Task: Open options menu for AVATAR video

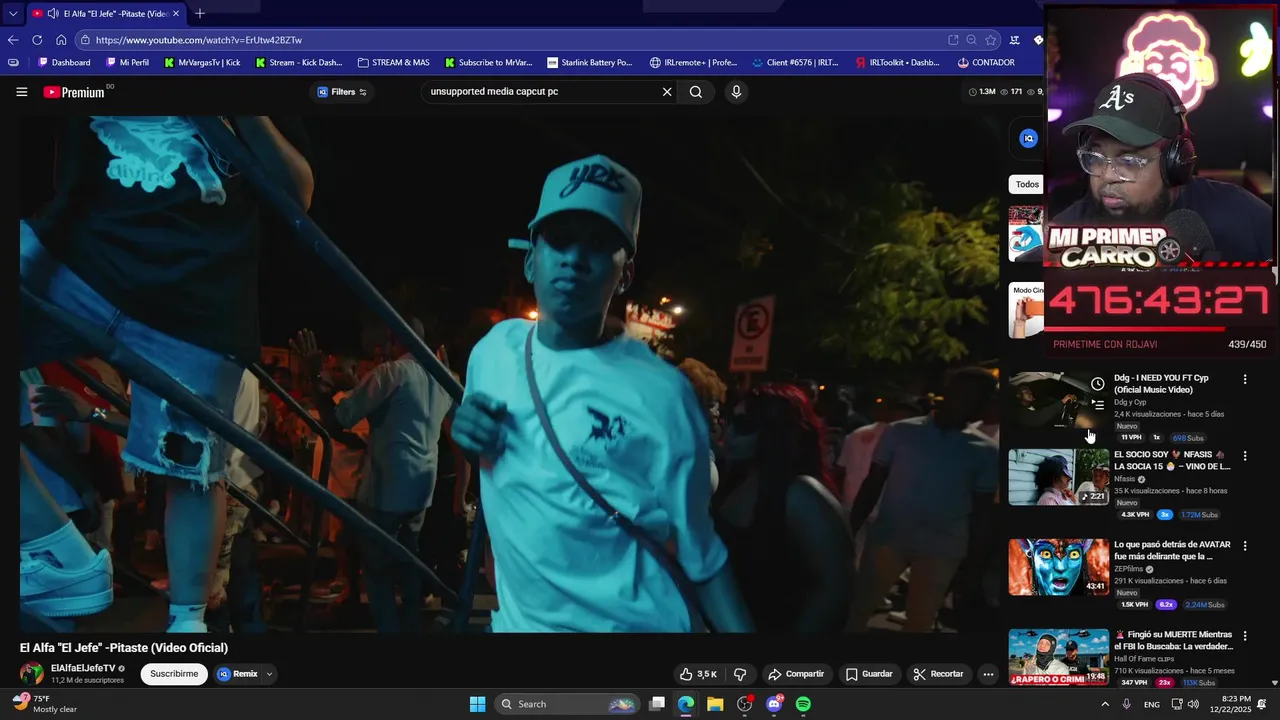Action: click(x=1245, y=546)
